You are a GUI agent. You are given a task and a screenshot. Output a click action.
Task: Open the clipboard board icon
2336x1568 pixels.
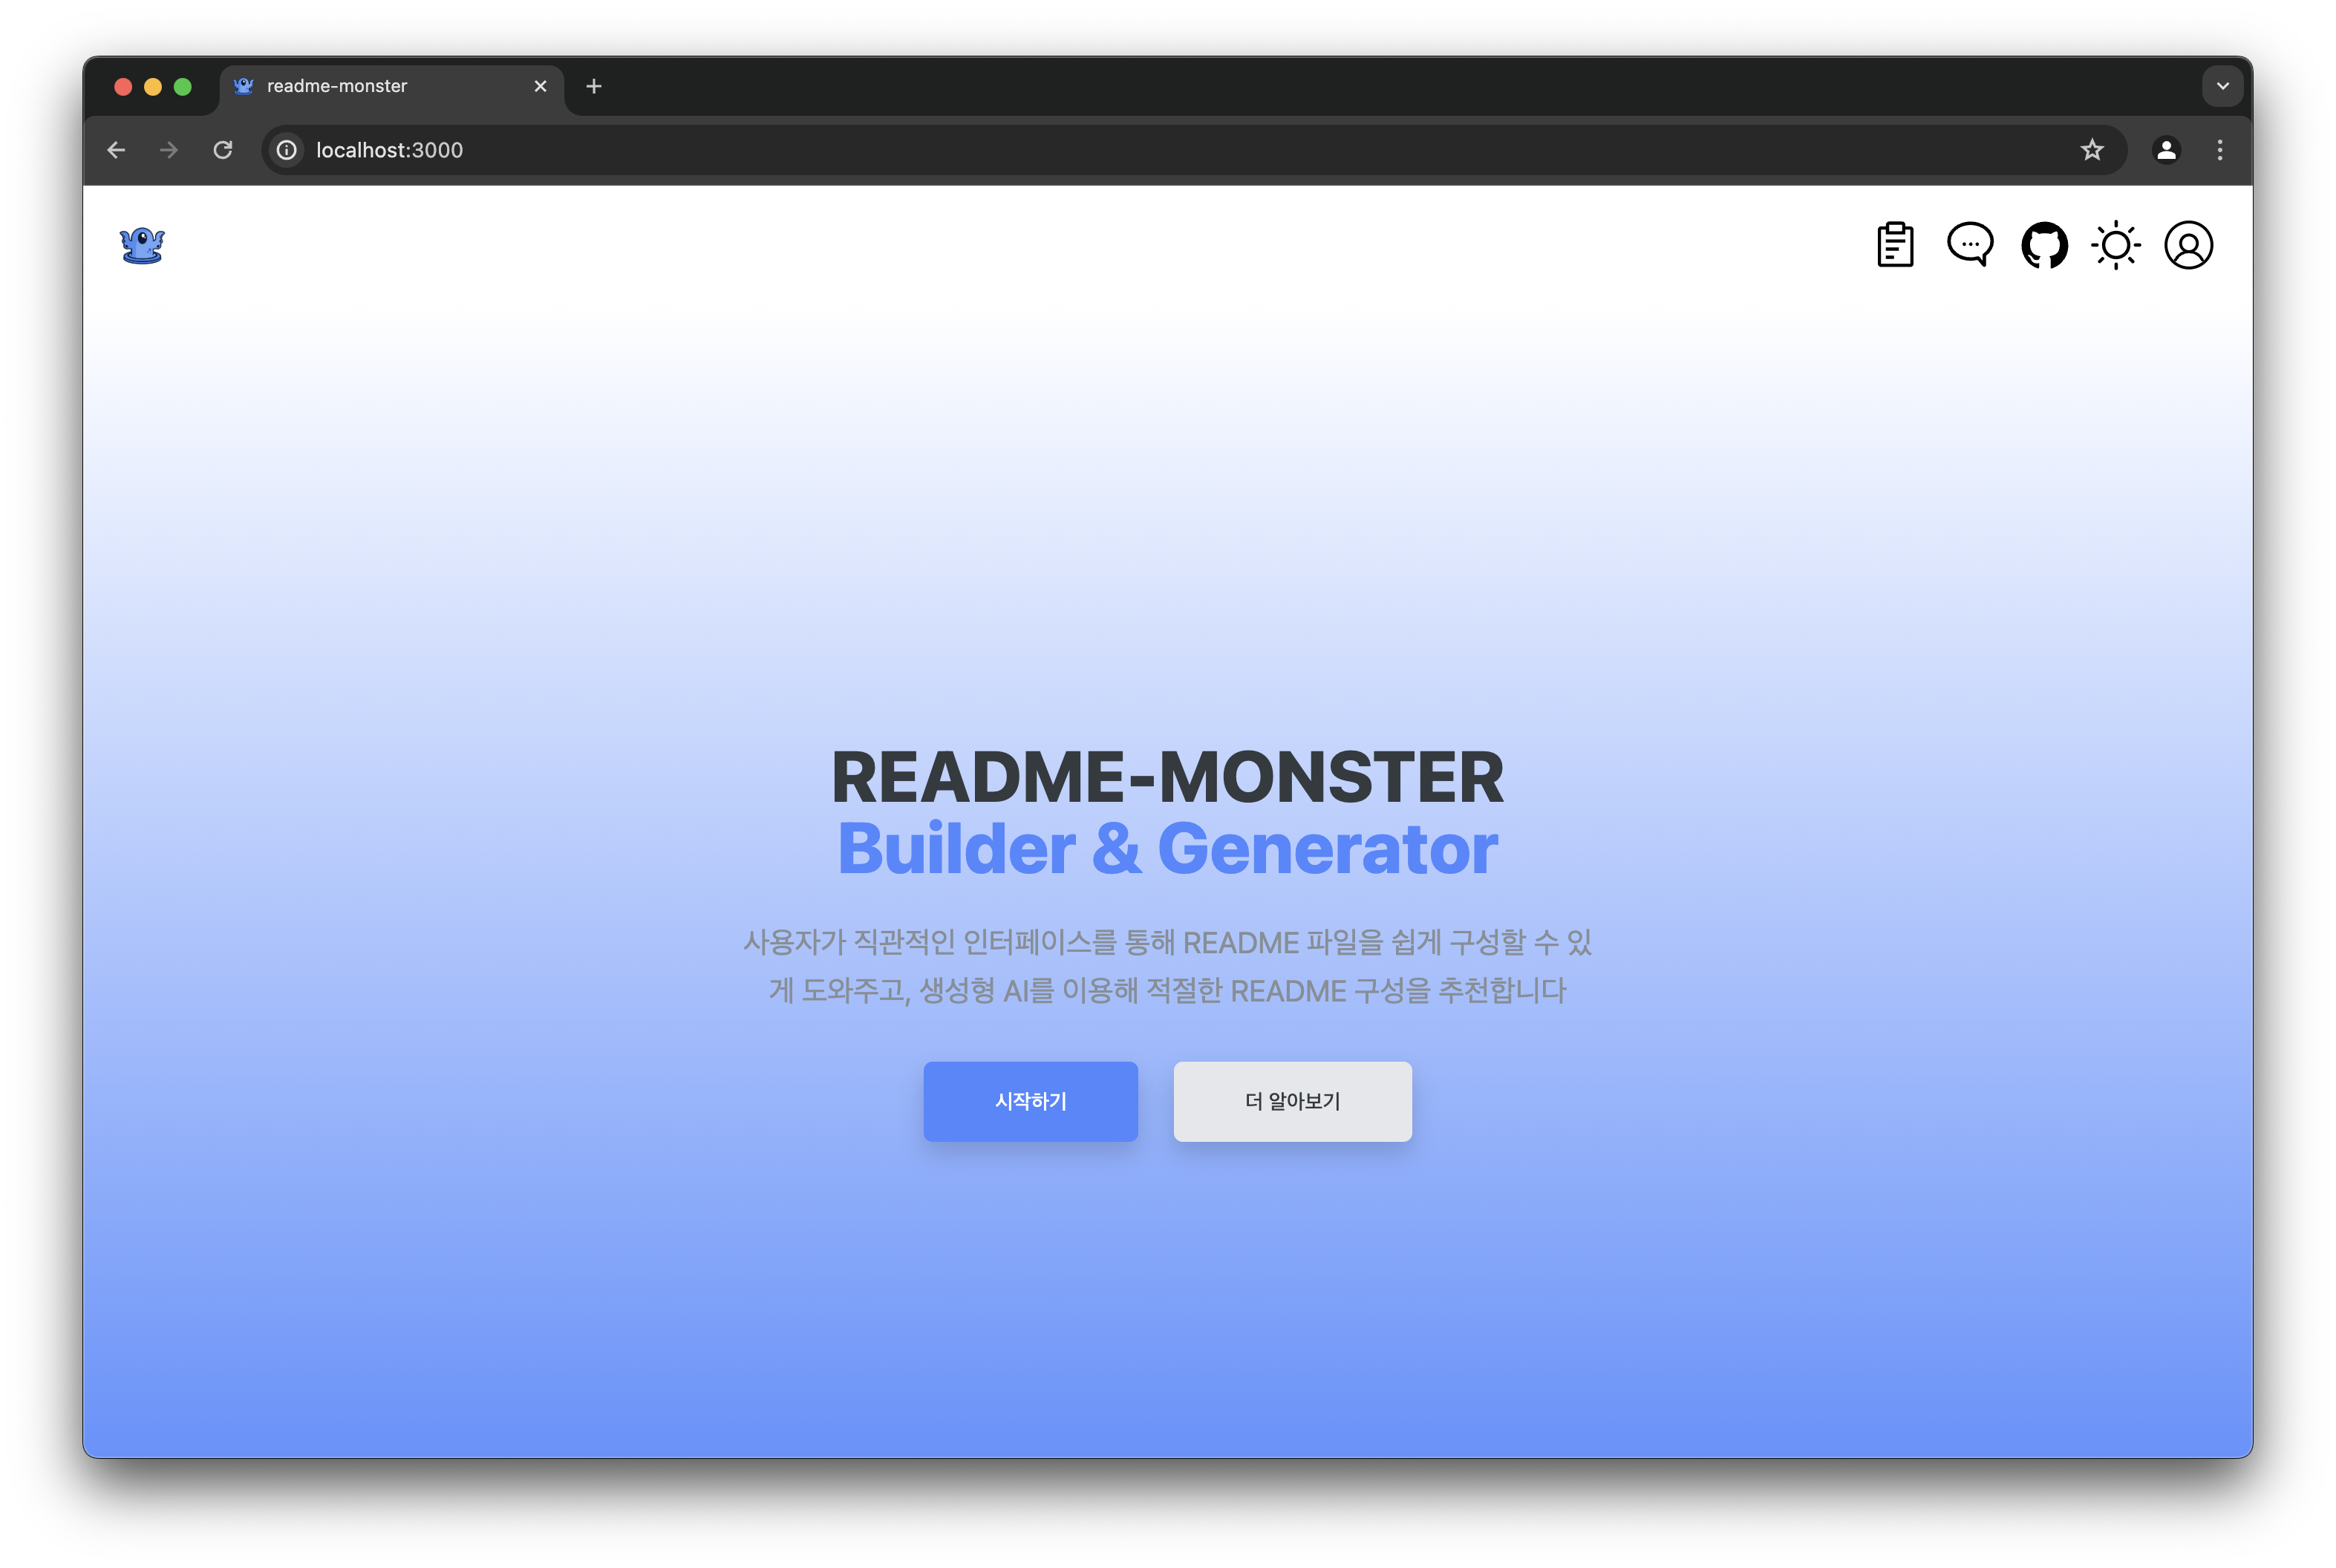tap(1895, 245)
